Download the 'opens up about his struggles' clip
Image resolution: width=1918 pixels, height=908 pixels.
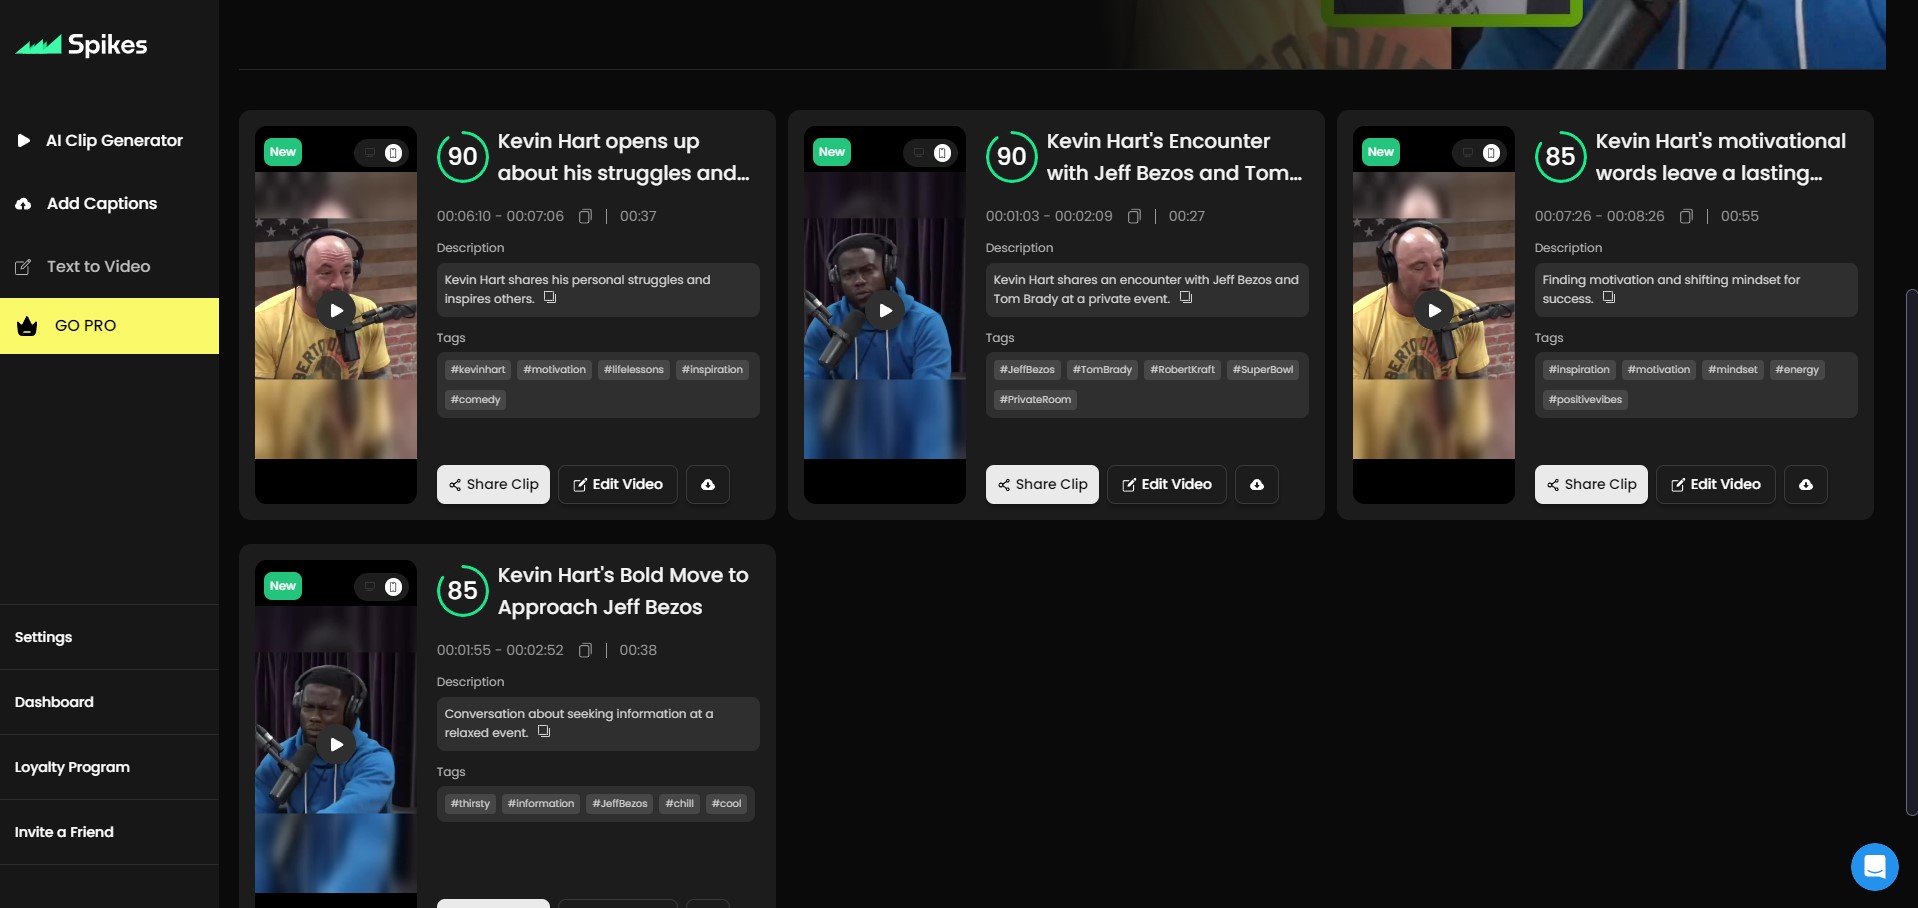coord(708,484)
